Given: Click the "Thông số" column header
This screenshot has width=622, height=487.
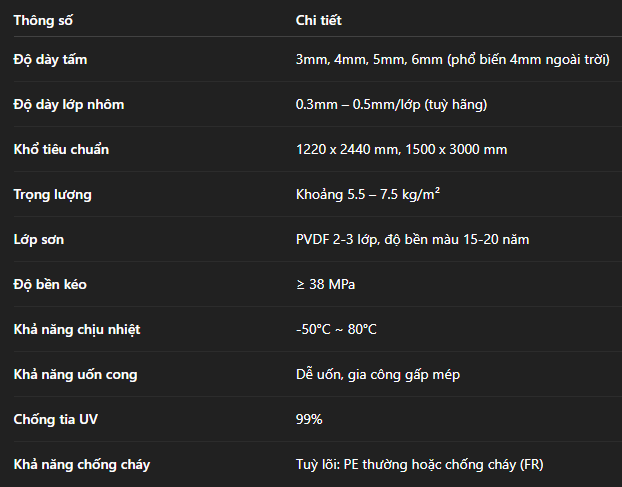Looking at the screenshot, I should (43, 20).
